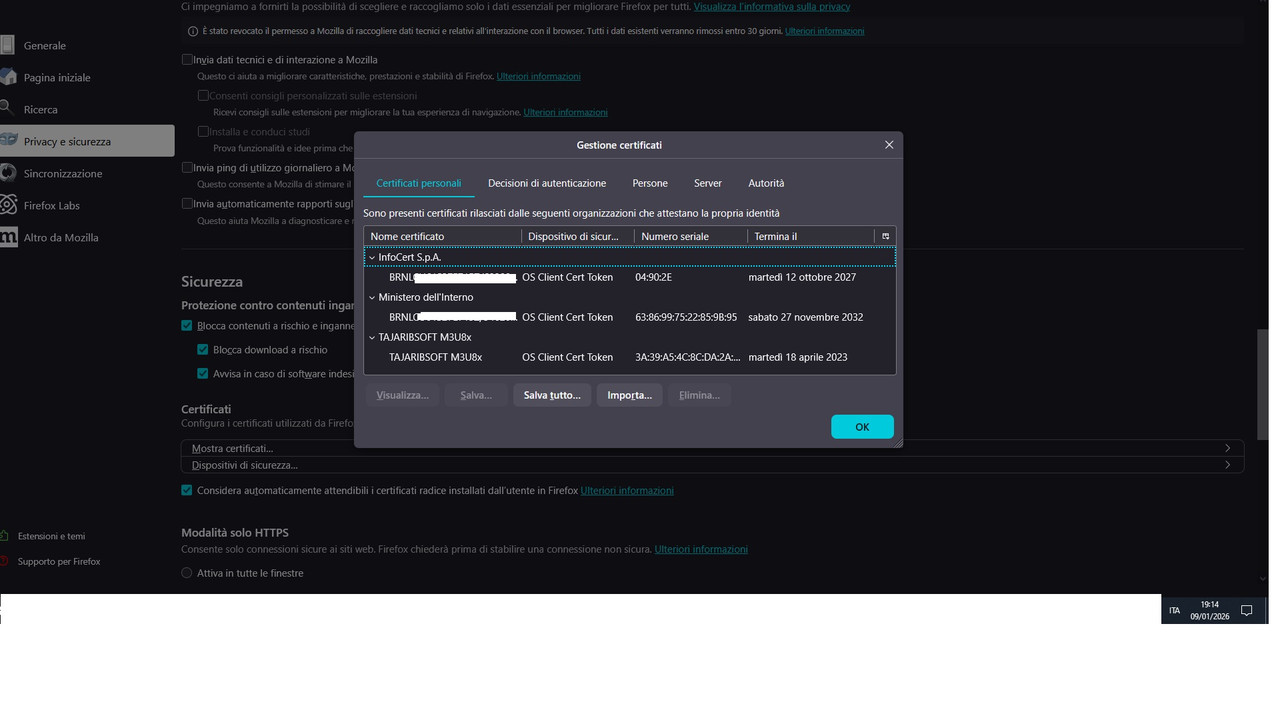
Task: Click the Sincronizzazione sync icon
Action: 8,173
